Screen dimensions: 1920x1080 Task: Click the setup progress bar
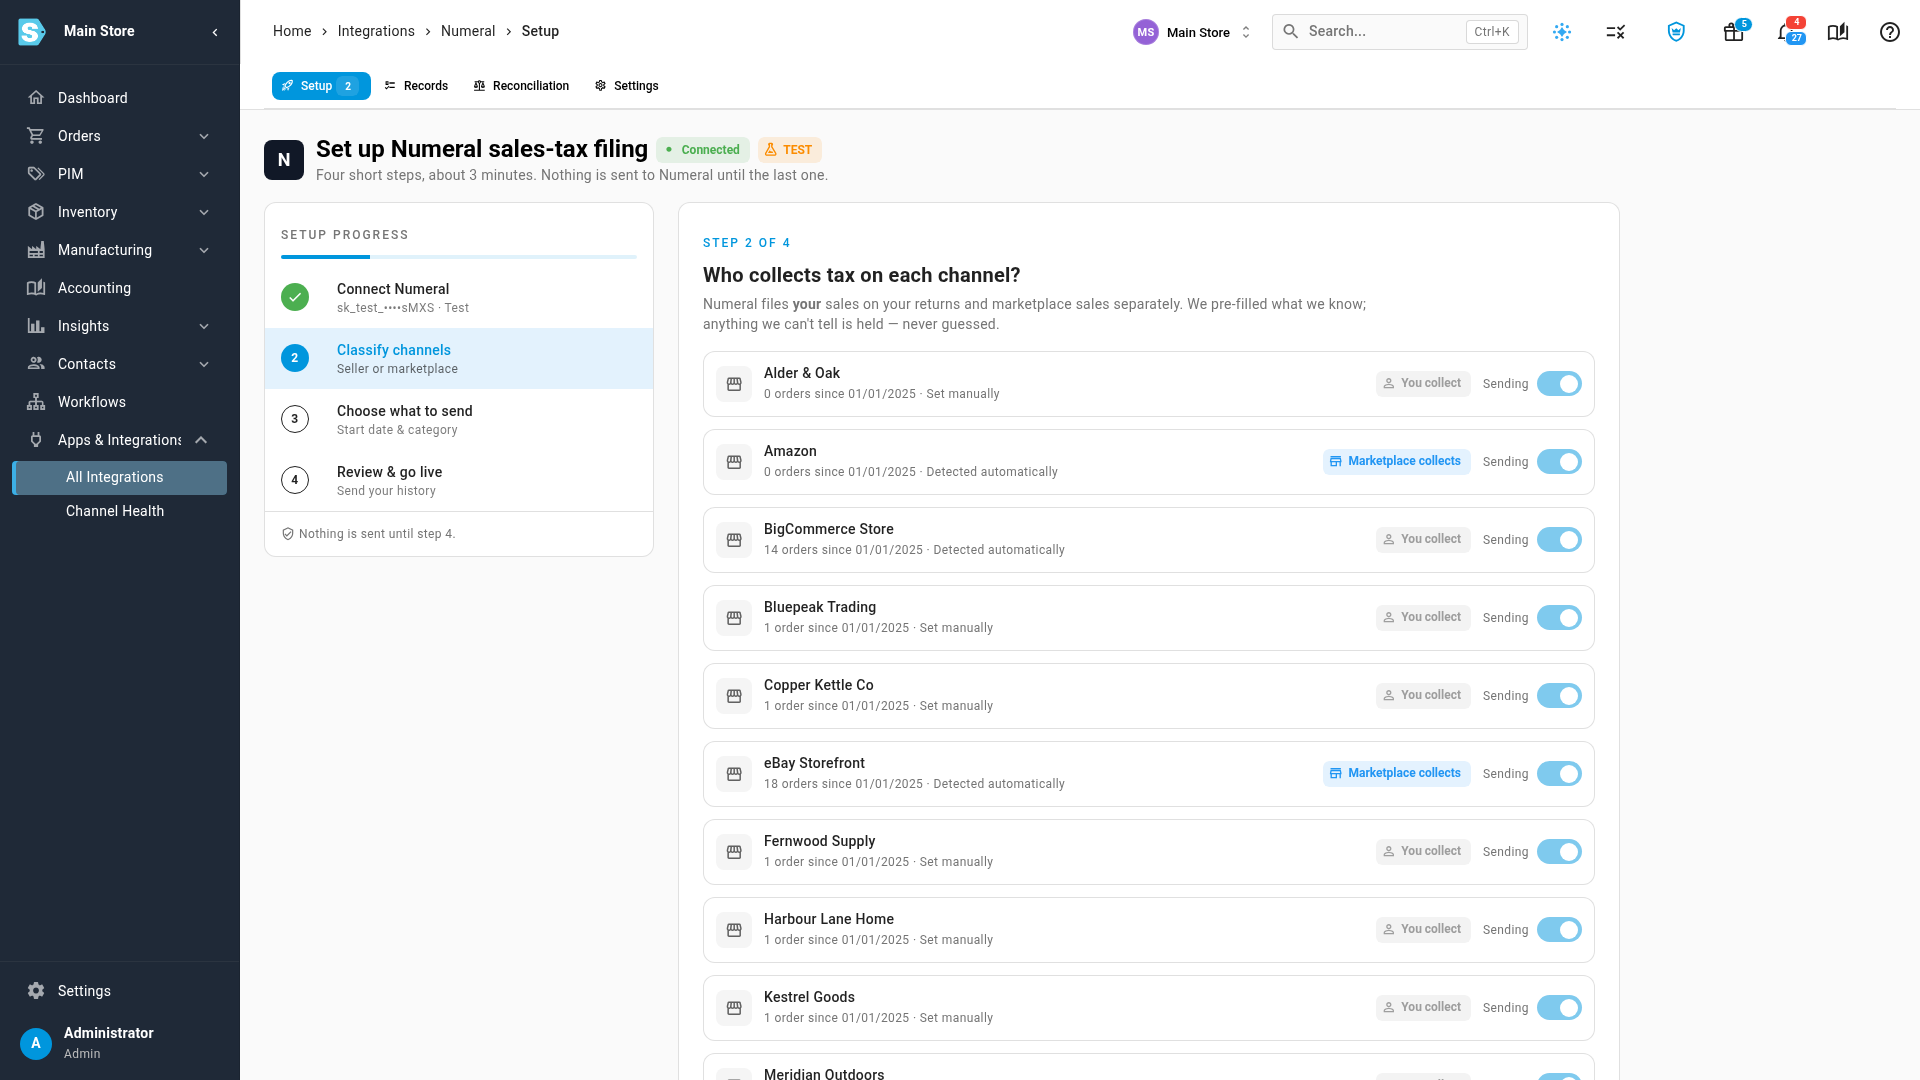click(x=459, y=257)
